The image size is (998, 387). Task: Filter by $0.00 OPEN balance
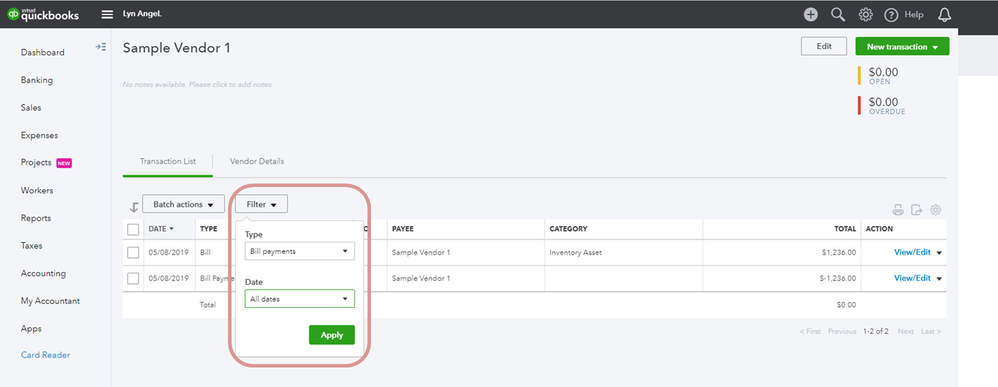pyautogui.click(x=883, y=76)
